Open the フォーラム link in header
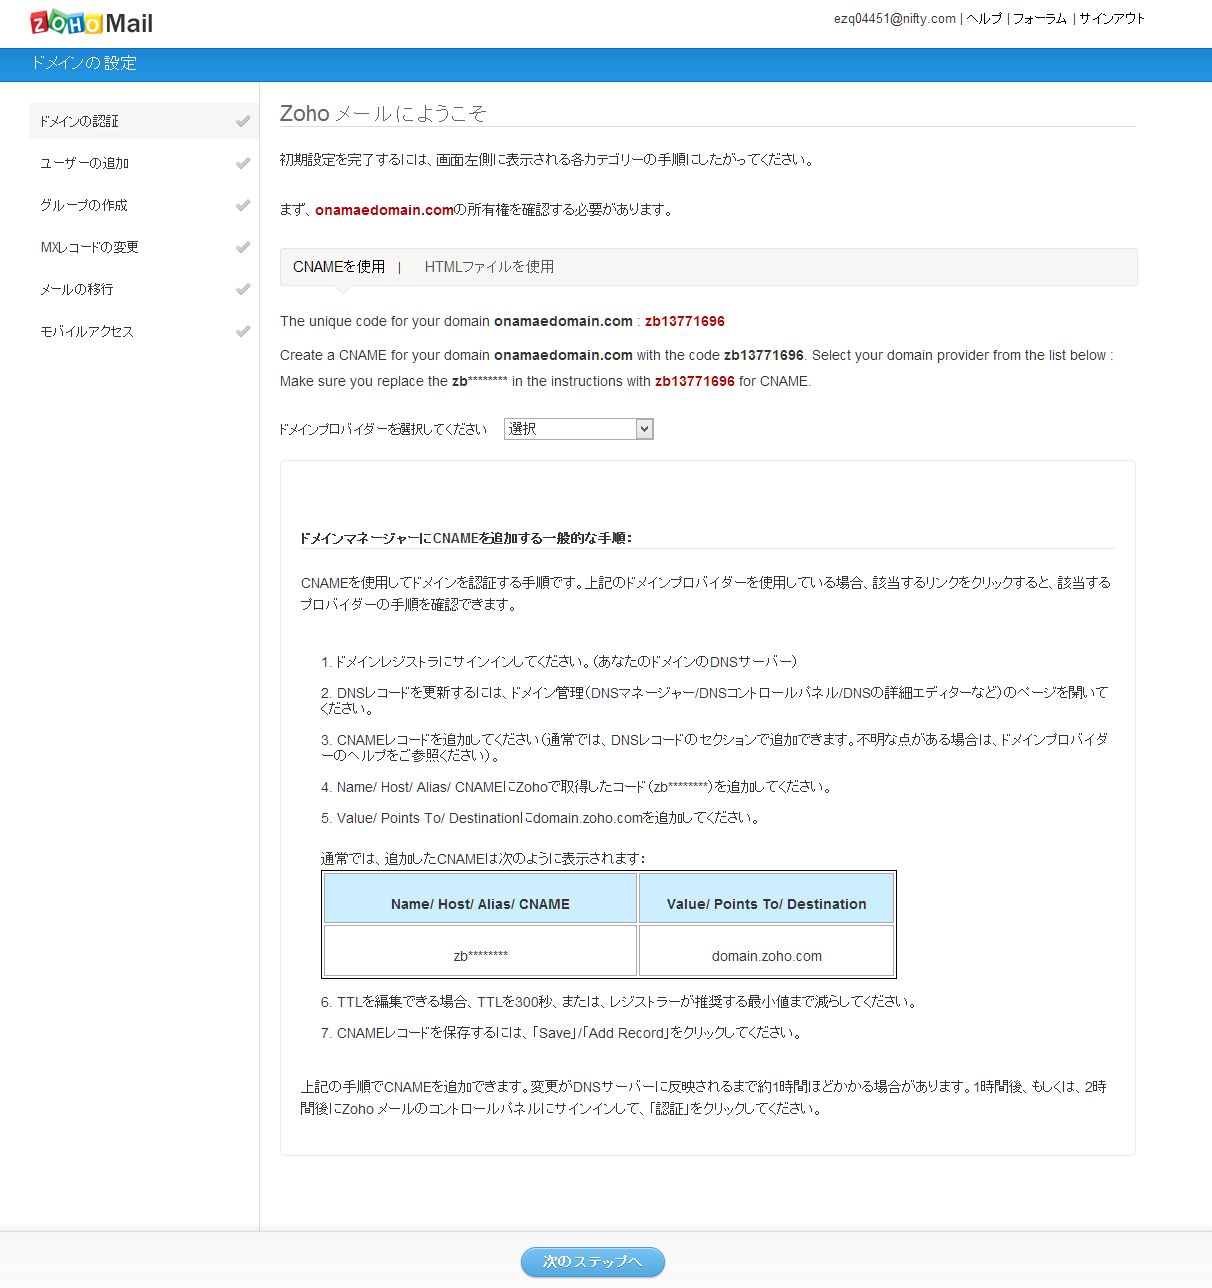 1040,19
